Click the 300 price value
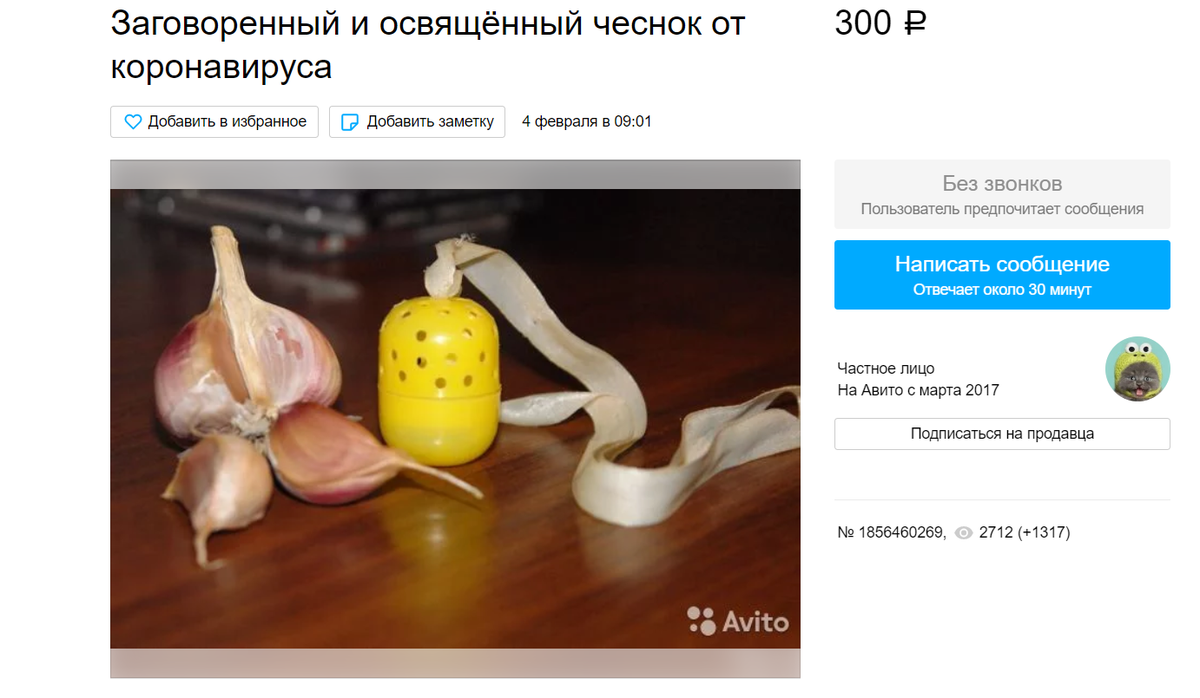The width and height of the screenshot is (1200, 698). coord(863,24)
